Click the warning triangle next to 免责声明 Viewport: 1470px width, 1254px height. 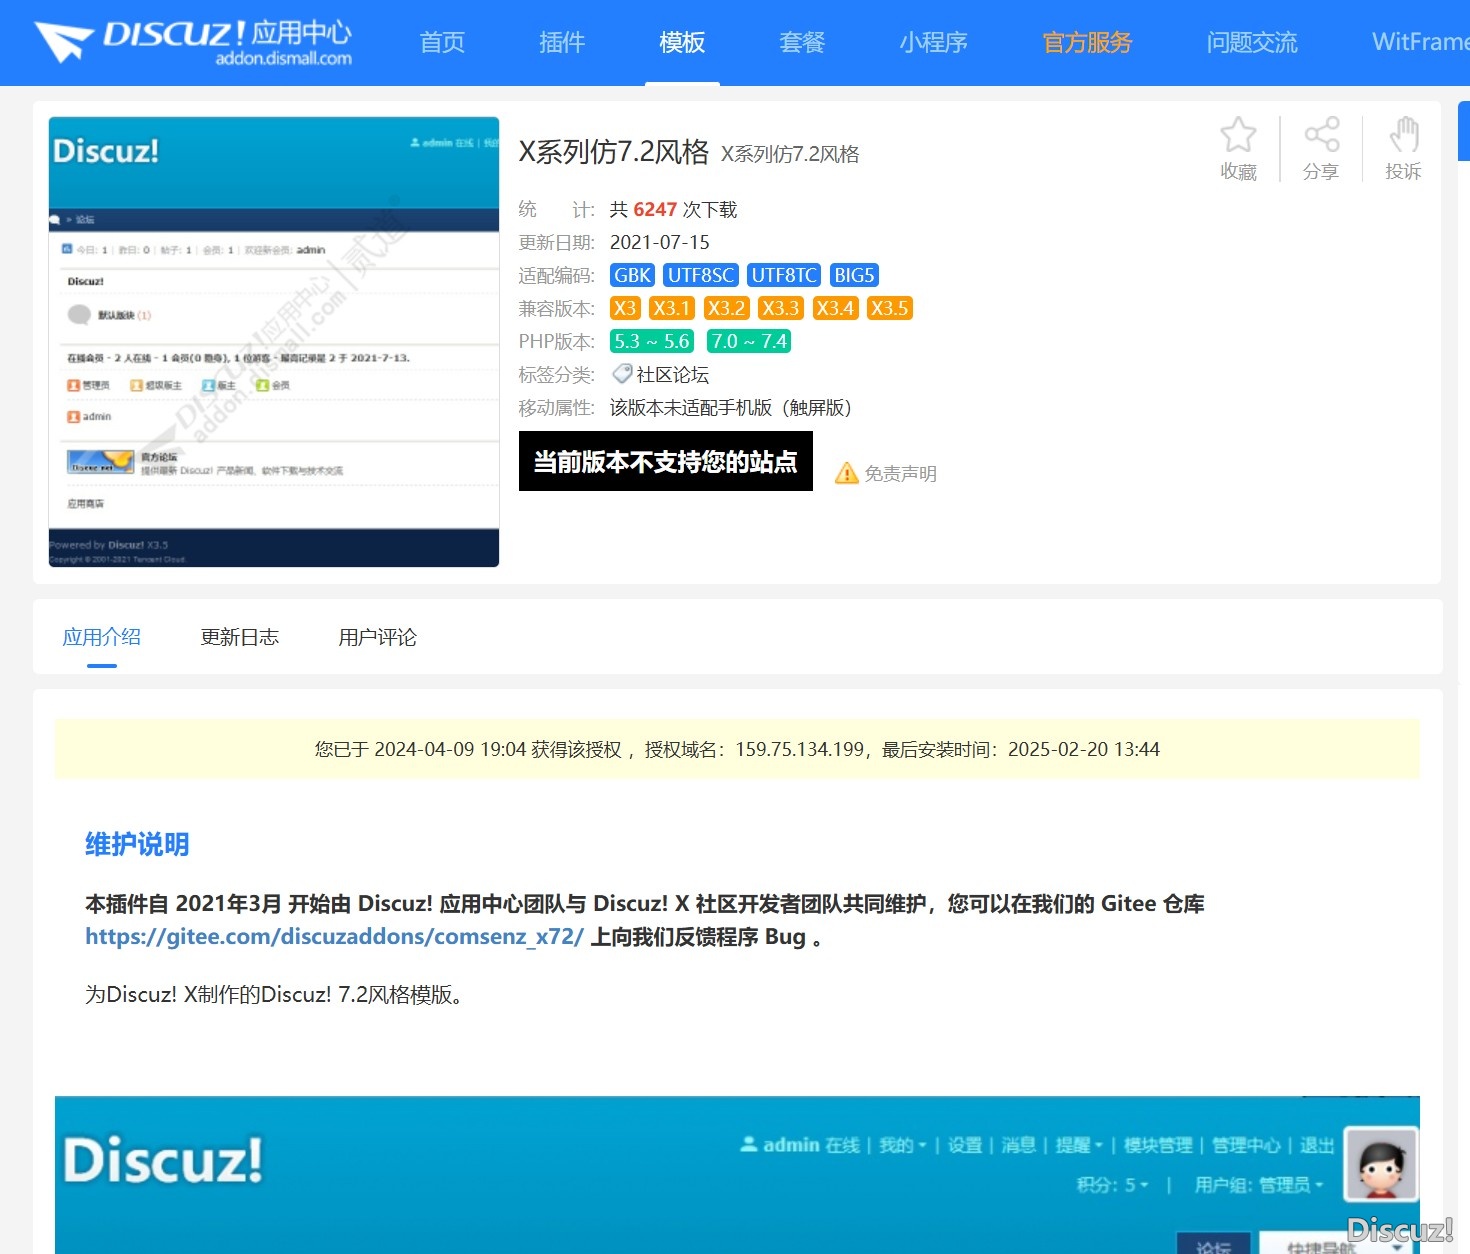[847, 473]
